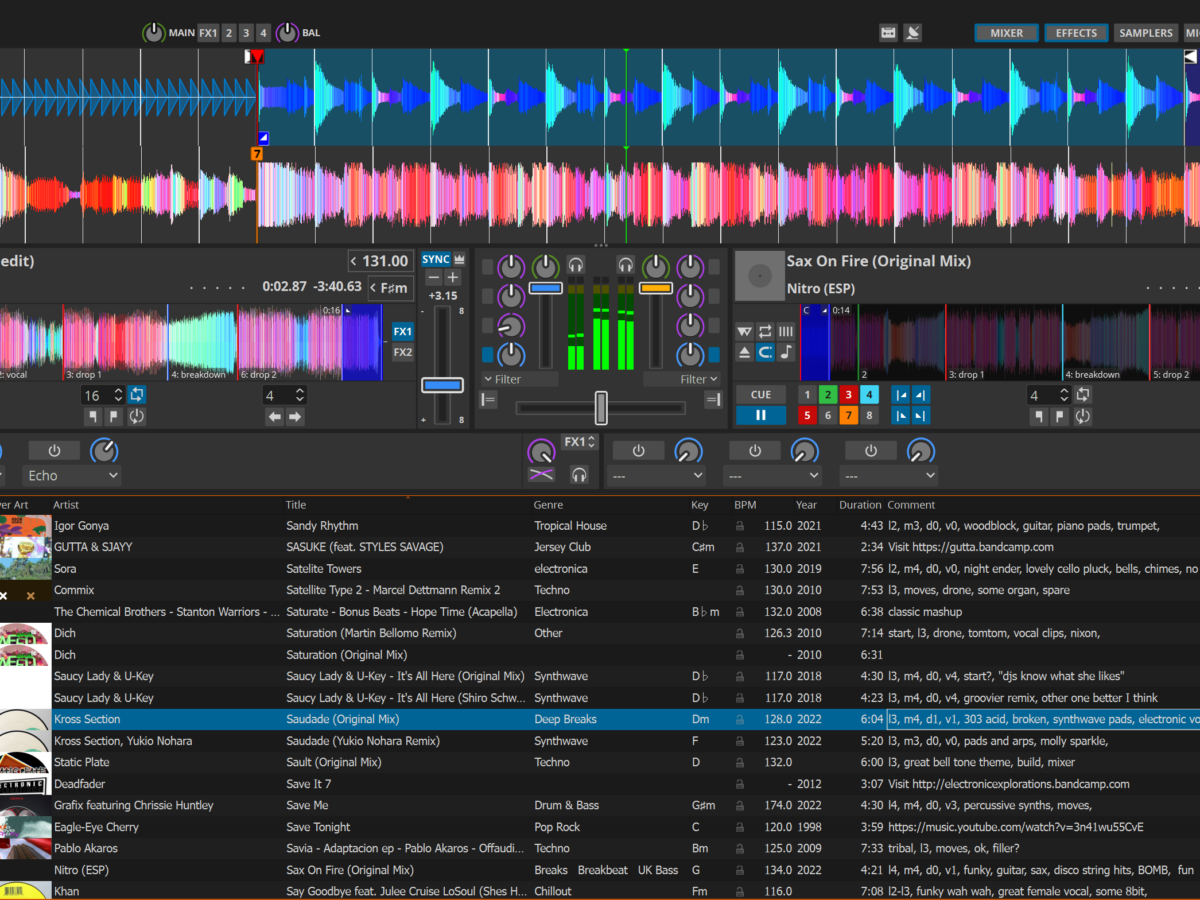Eject the track from the right deck
1200x900 pixels.
click(x=744, y=352)
